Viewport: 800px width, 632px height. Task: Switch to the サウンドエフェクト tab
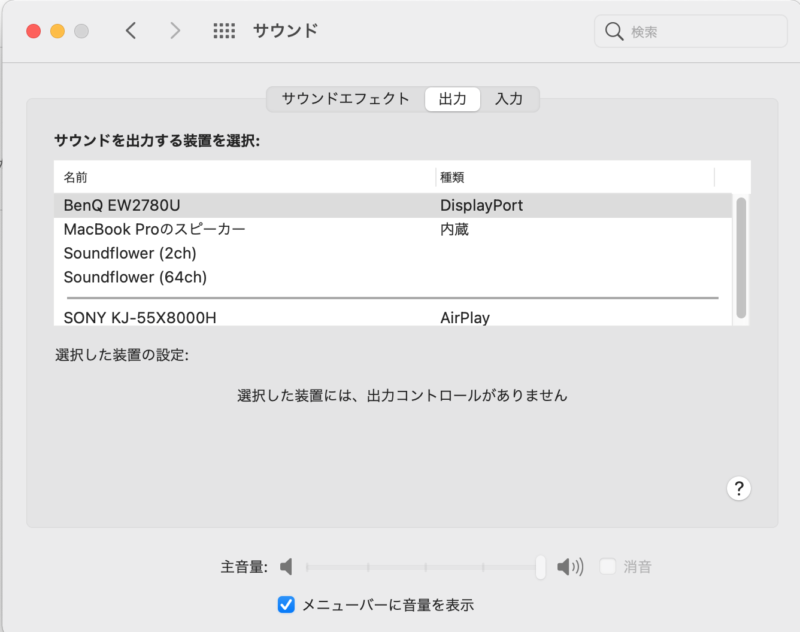[345, 99]
